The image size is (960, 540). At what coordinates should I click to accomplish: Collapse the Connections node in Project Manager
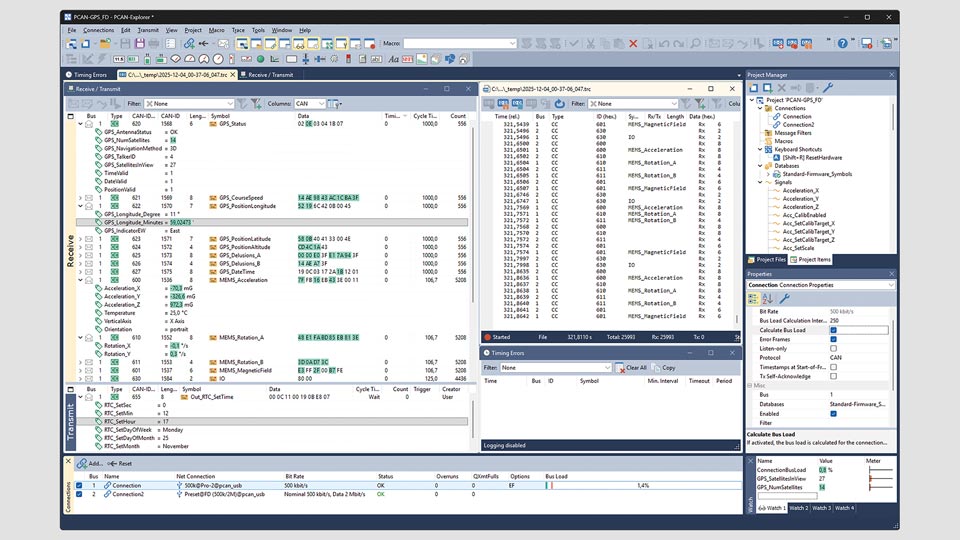[760, 108]
